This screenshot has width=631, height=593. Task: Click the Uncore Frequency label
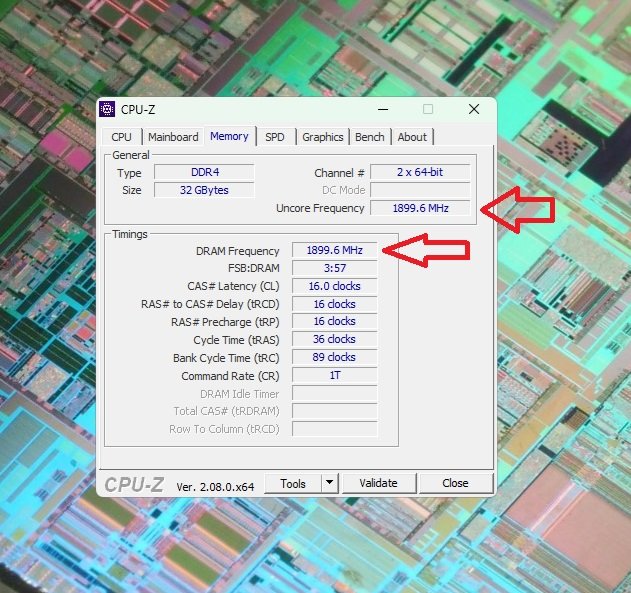pos(320,208)
